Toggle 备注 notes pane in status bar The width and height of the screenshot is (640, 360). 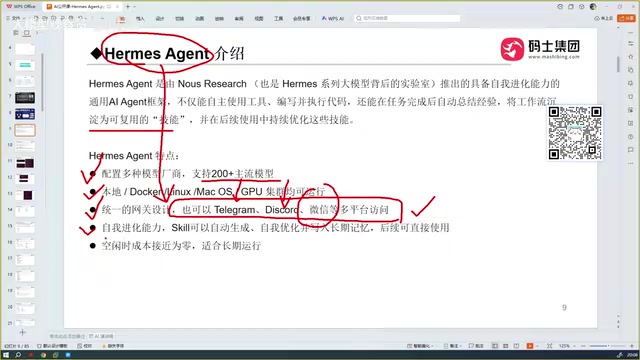pos(452,346)
